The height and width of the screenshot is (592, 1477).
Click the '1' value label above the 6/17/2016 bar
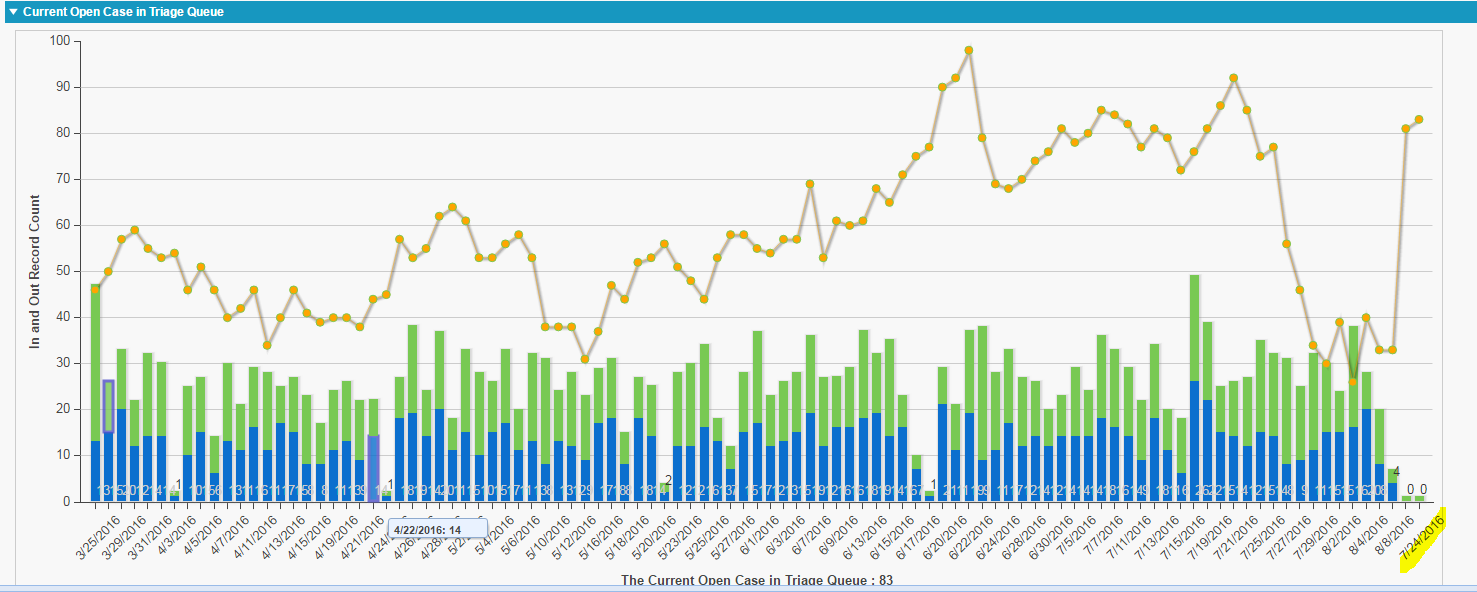(933, 484)
